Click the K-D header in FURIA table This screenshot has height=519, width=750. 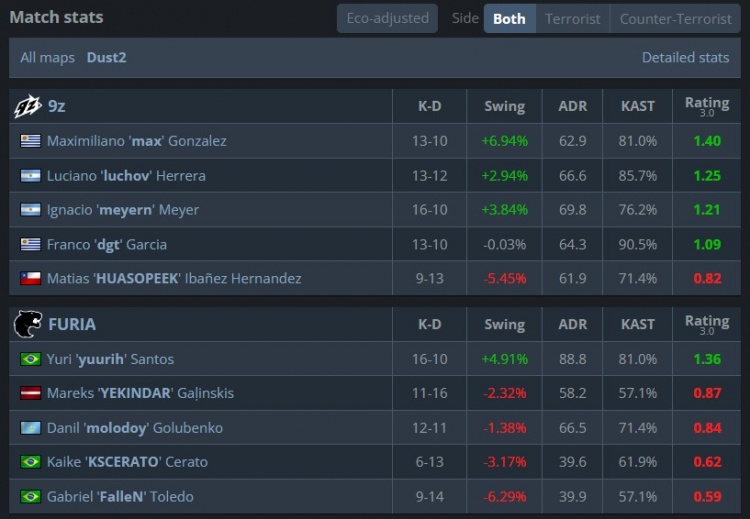[x=430, y=324]
